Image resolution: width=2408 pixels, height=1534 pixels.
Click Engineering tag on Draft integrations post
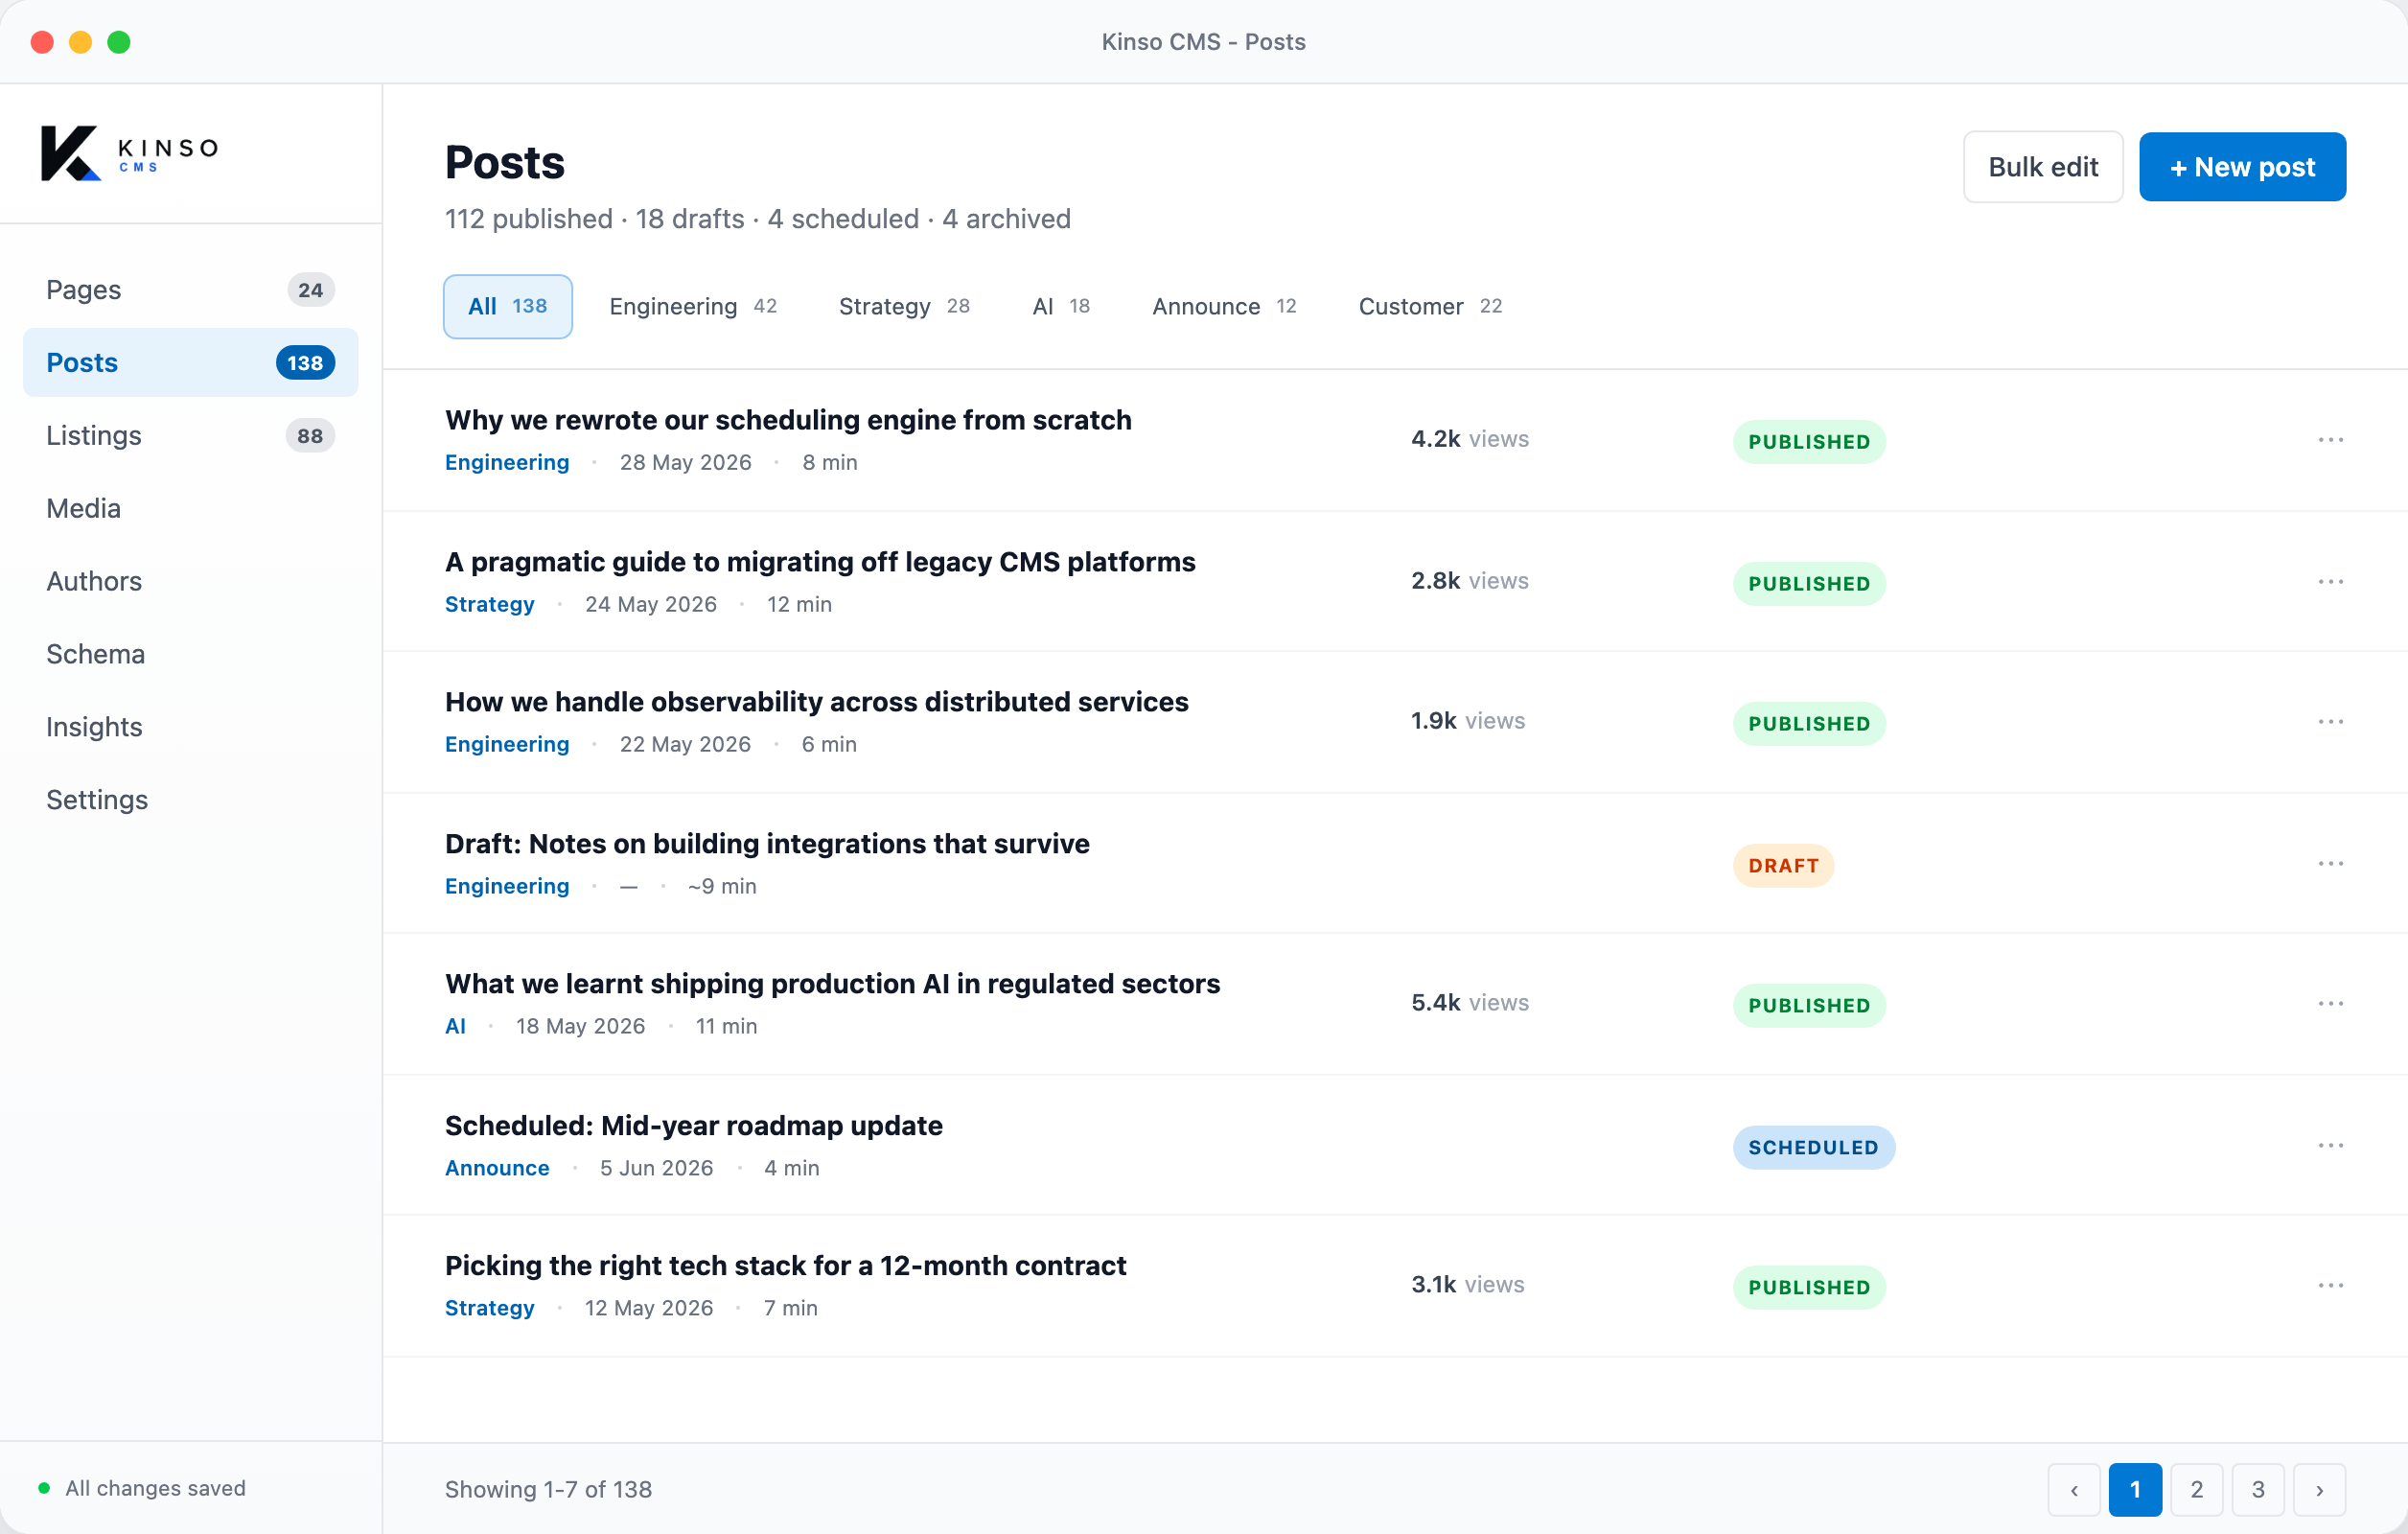pos(507,886)
